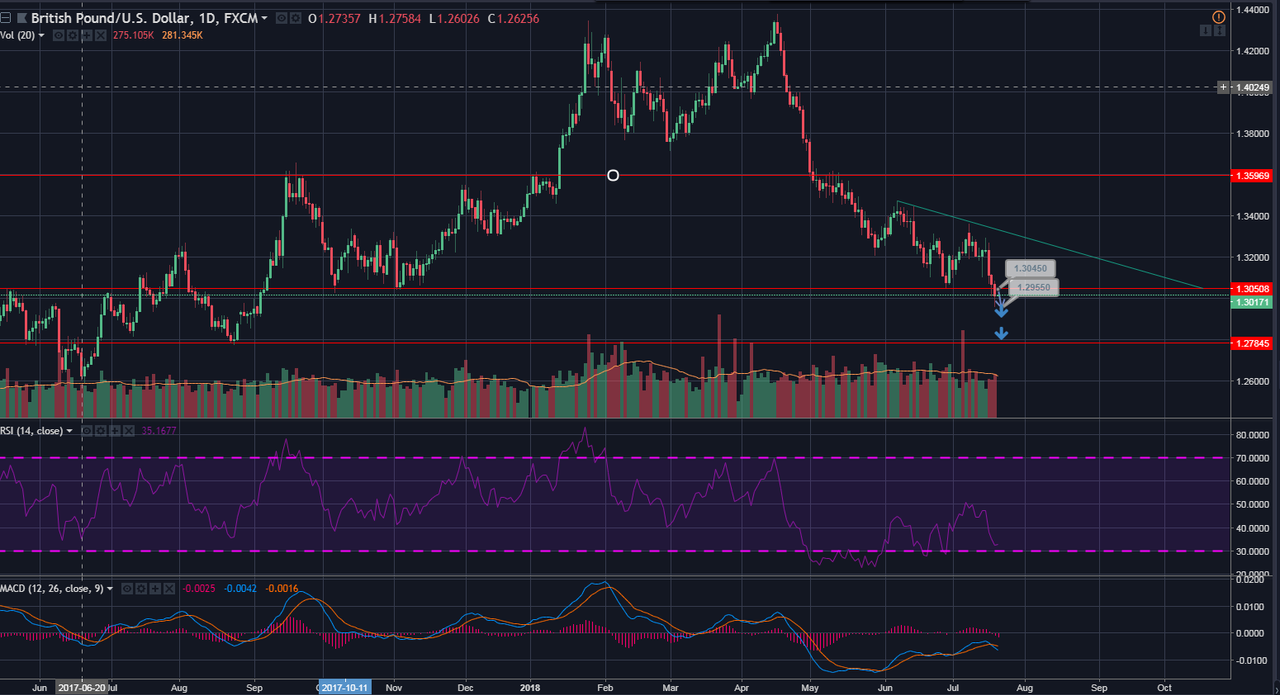Select the 1.35969 red price label

pyautogui.click(x=1252, y=175)
